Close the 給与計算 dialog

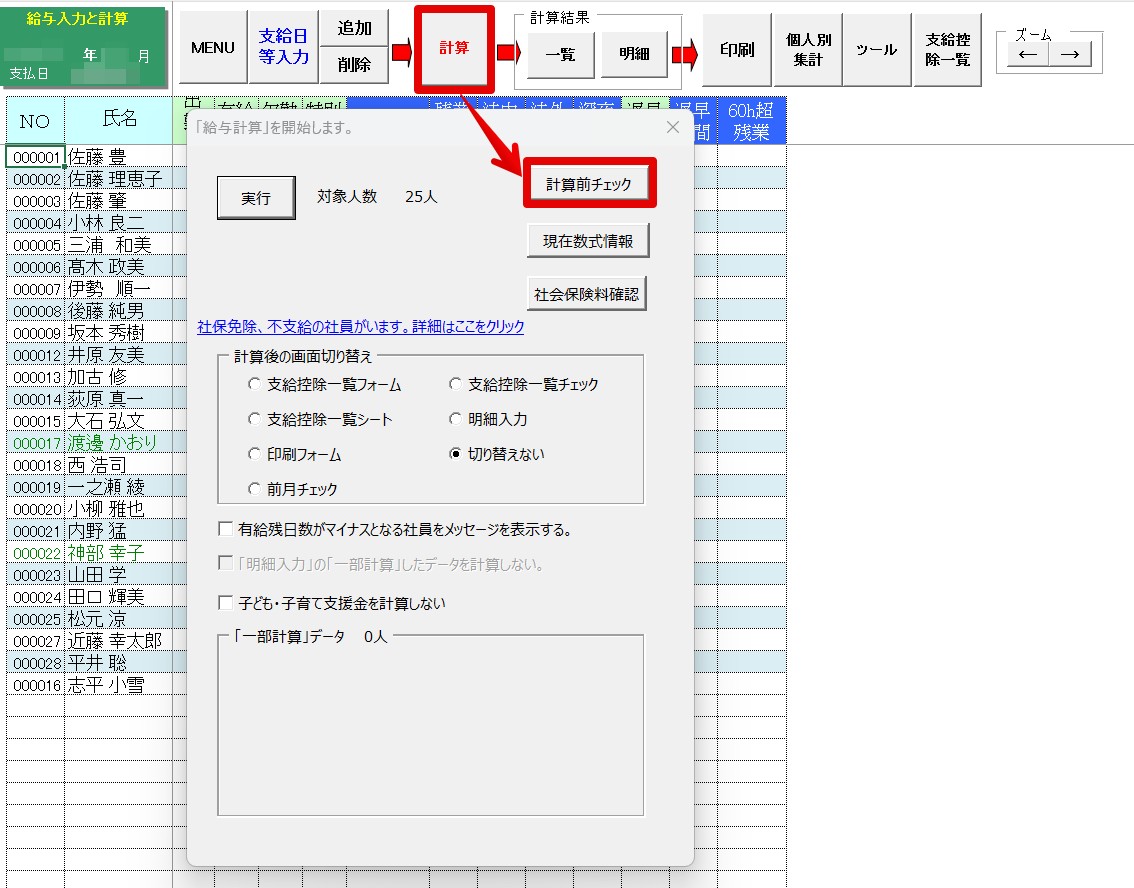(x=673, y=127)
